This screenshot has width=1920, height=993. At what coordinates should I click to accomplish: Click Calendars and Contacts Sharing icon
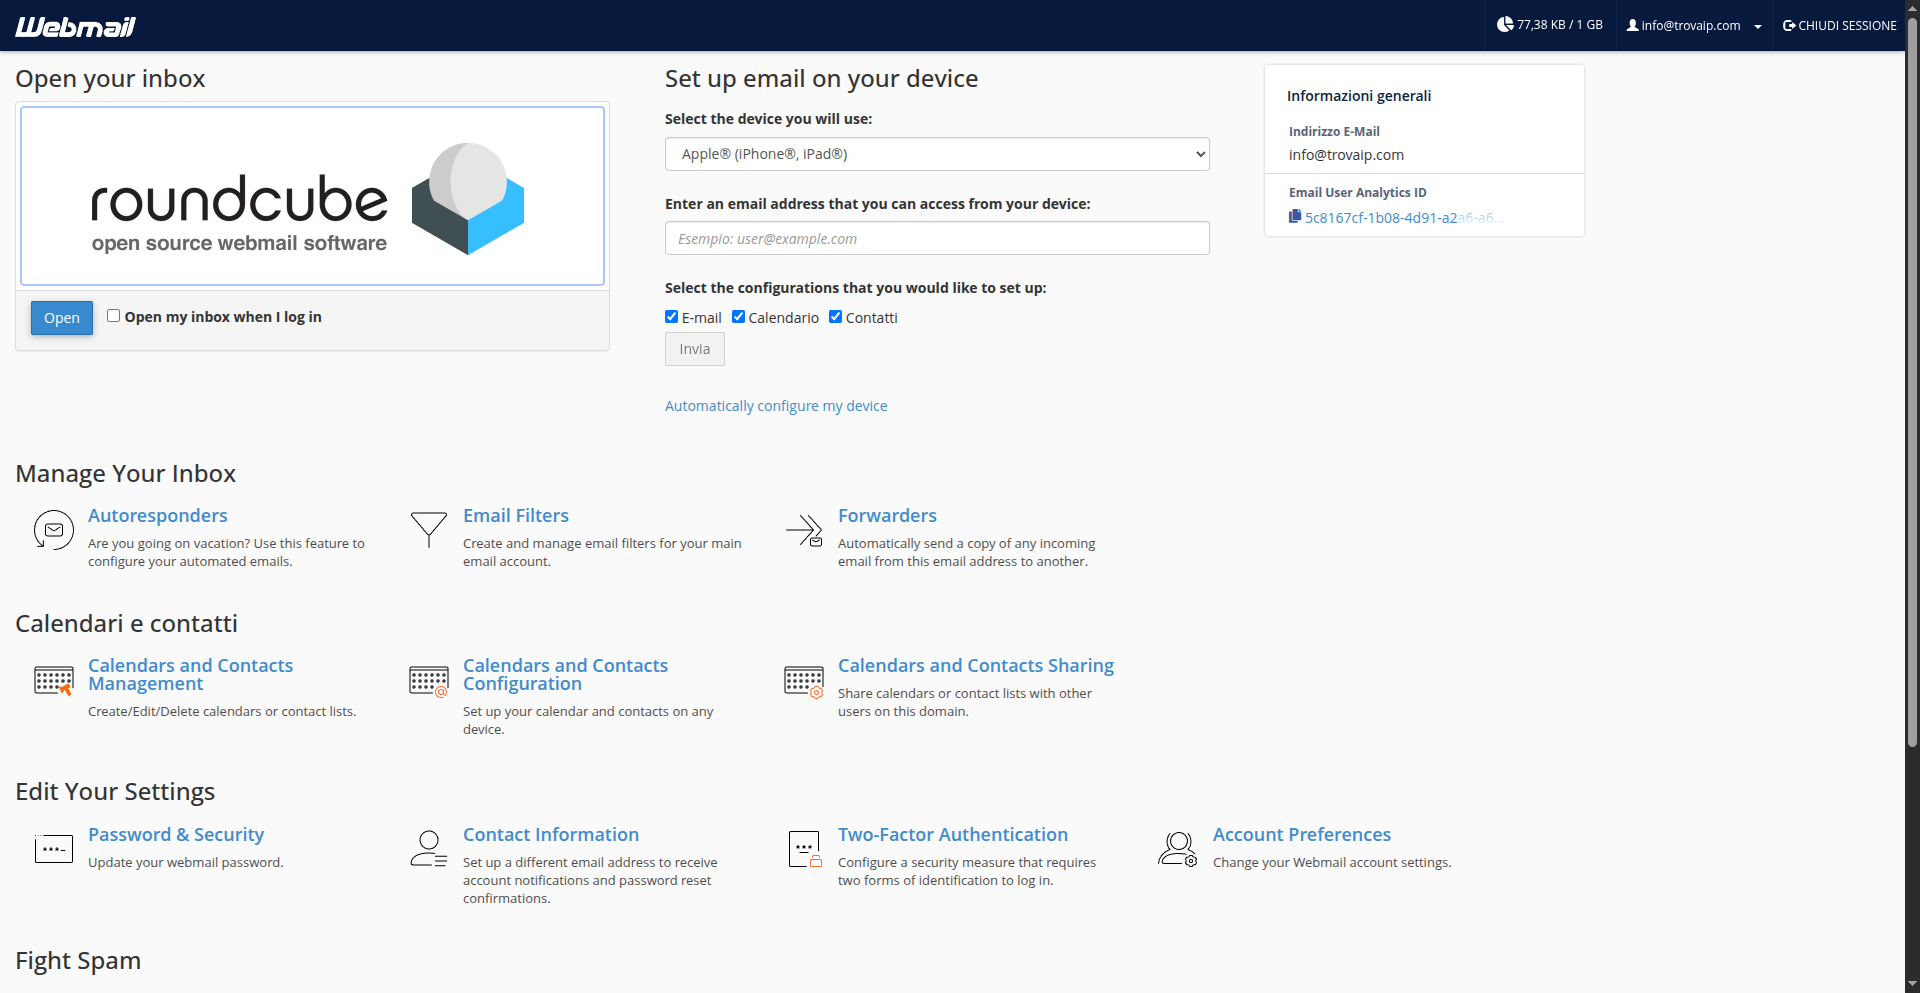point(804,681)
